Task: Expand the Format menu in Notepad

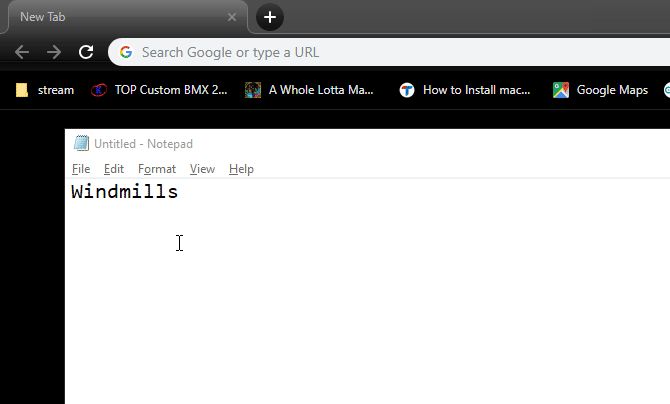Action: point(157,169)
